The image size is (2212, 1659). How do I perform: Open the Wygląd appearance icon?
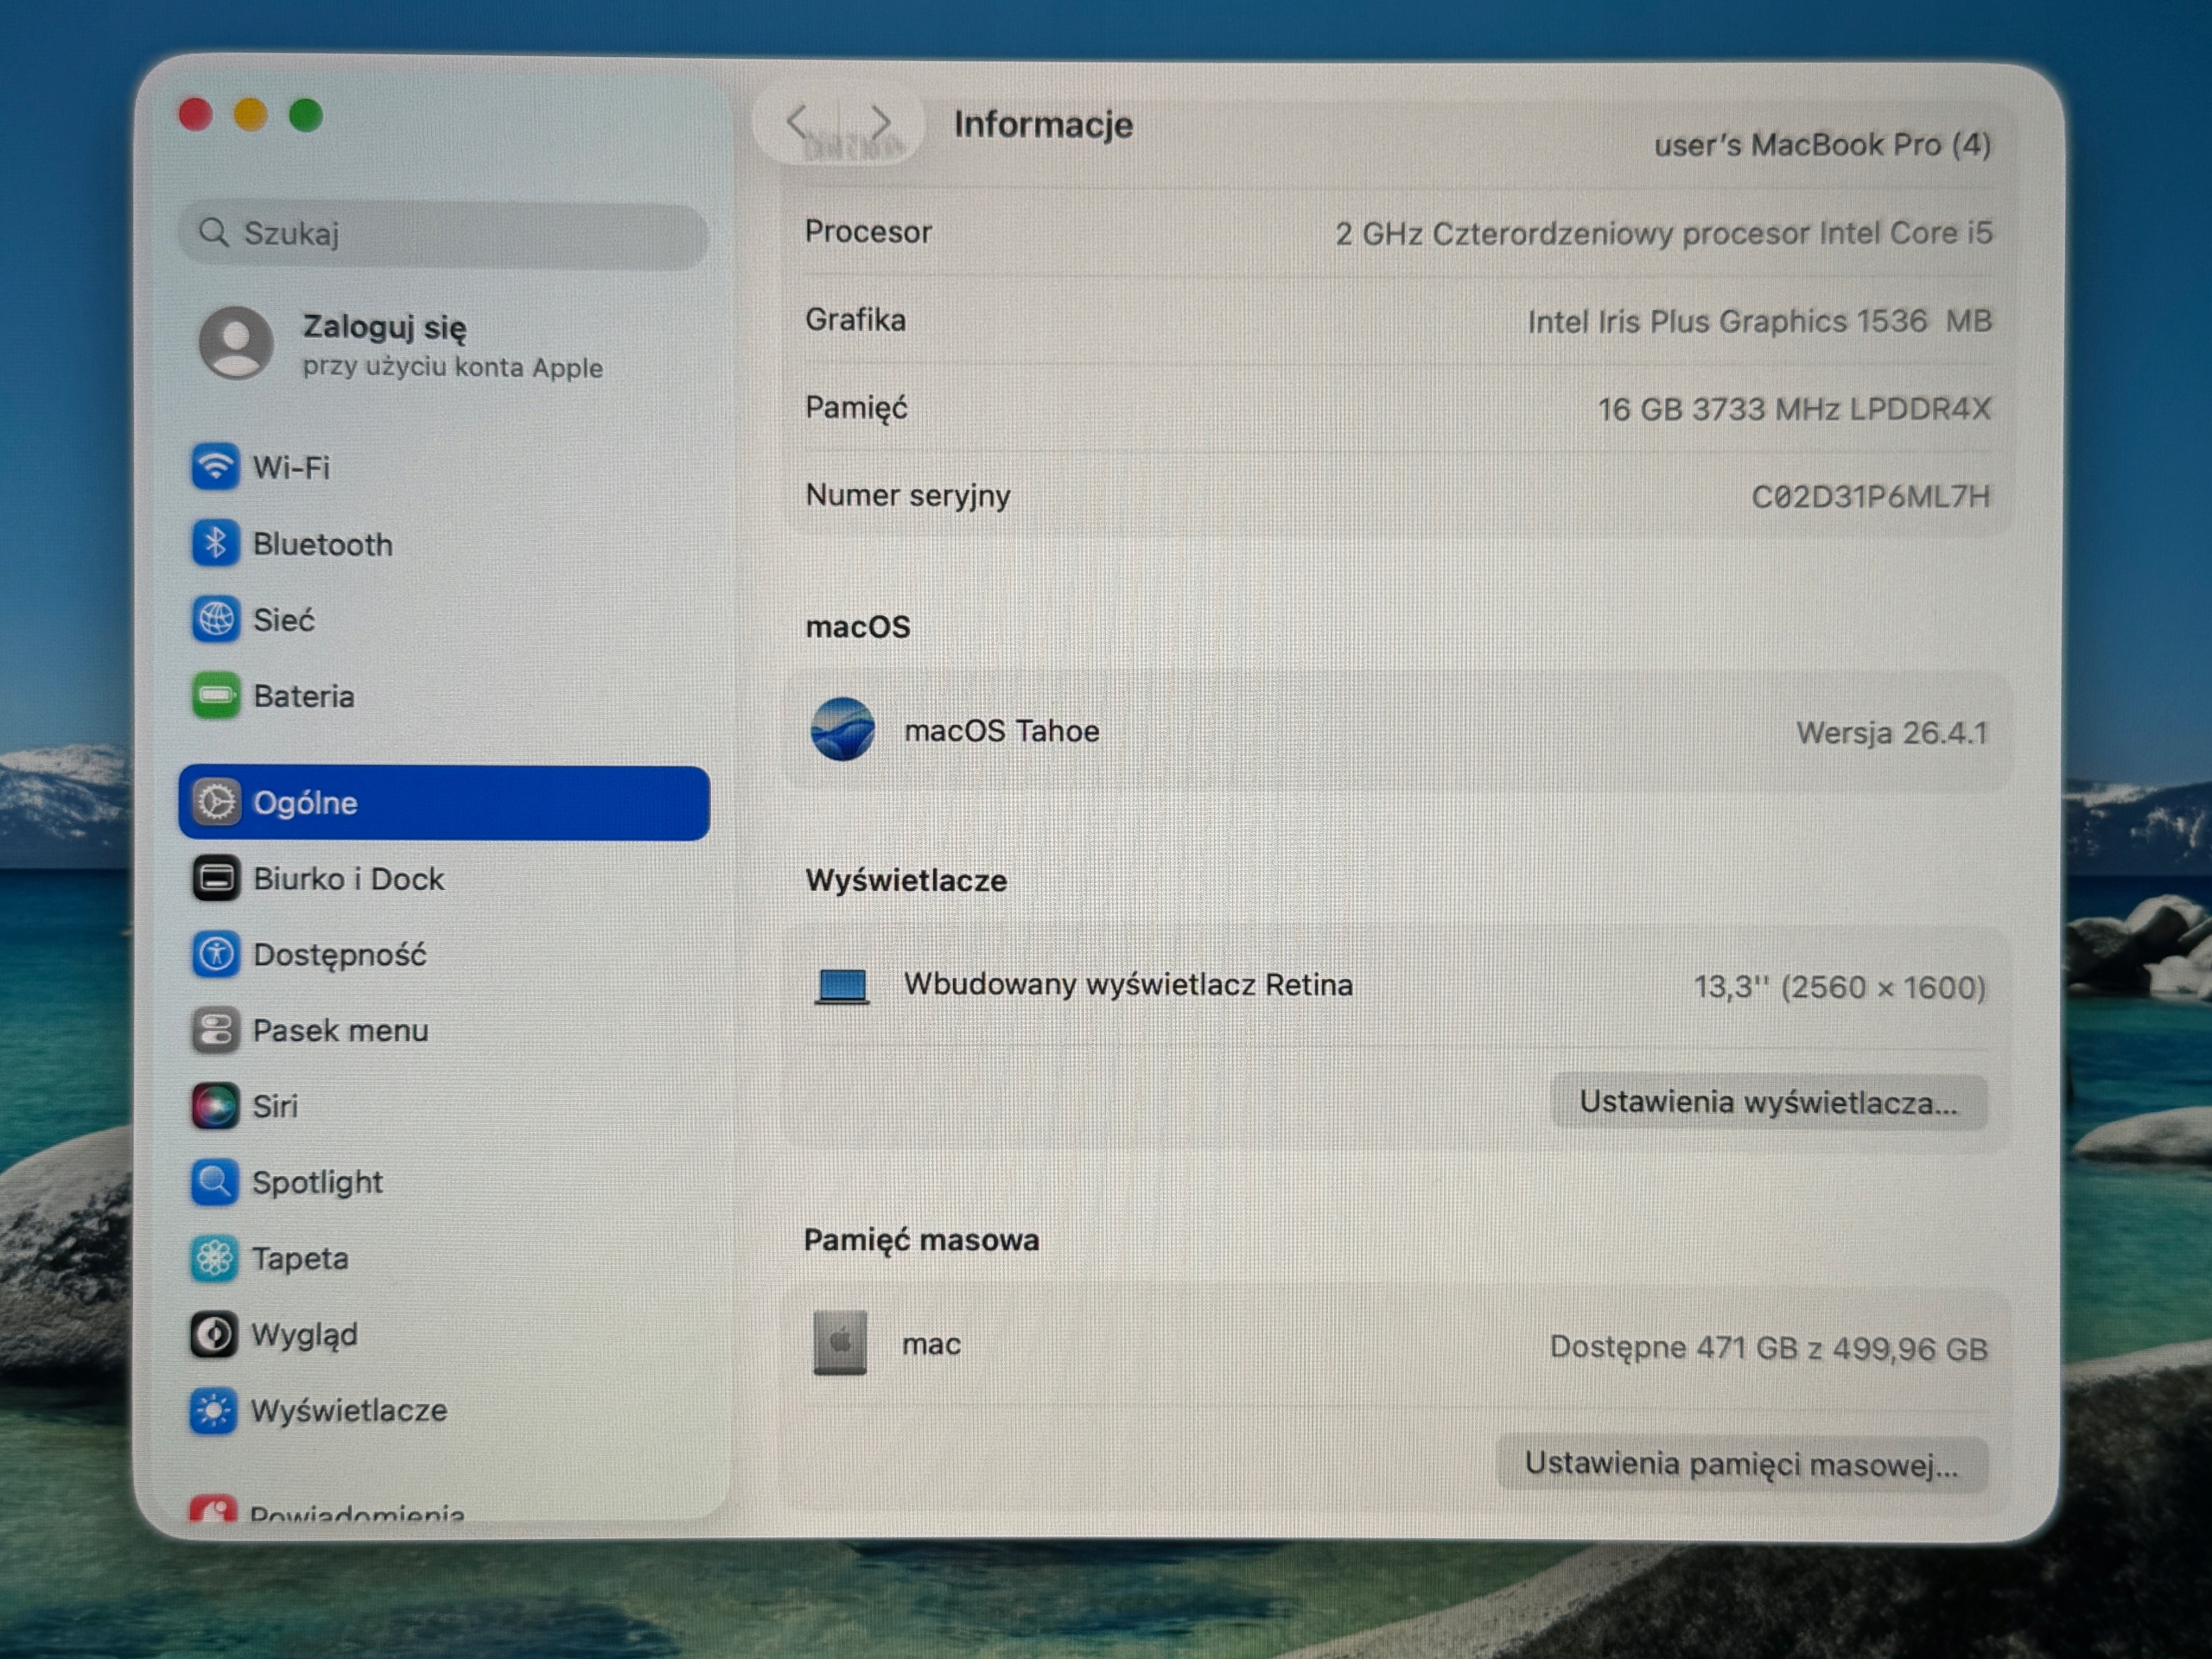tap(214, 1334)
